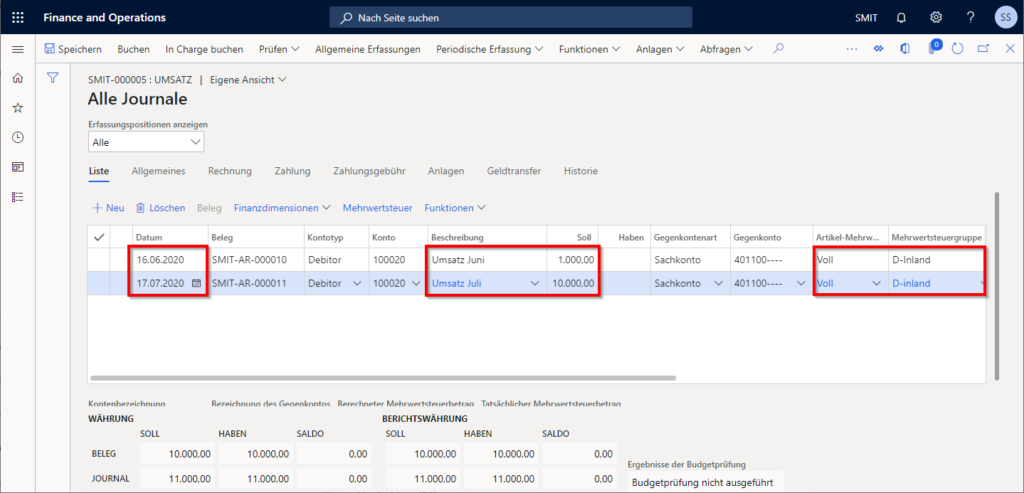Sort by the Datum column header
The image size is (1024, 493).
[x=170, y=237]
